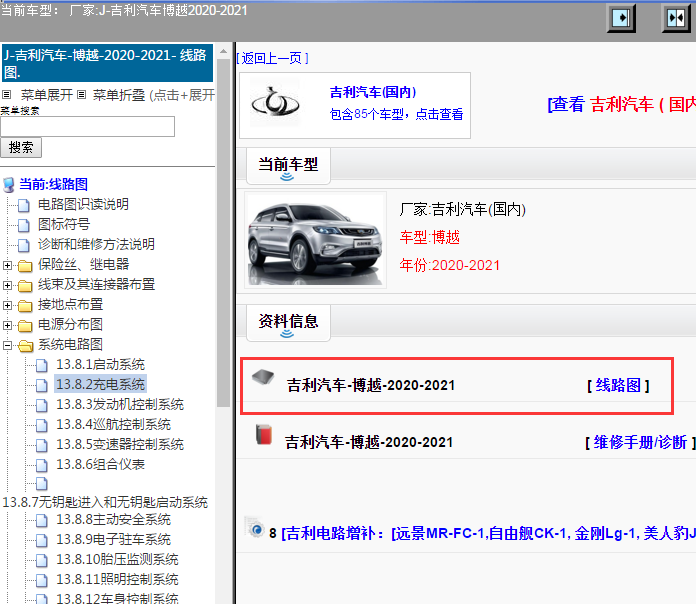Click folder icon of 保险丝、继电器
696x604 pixels.
click(25, 266)
